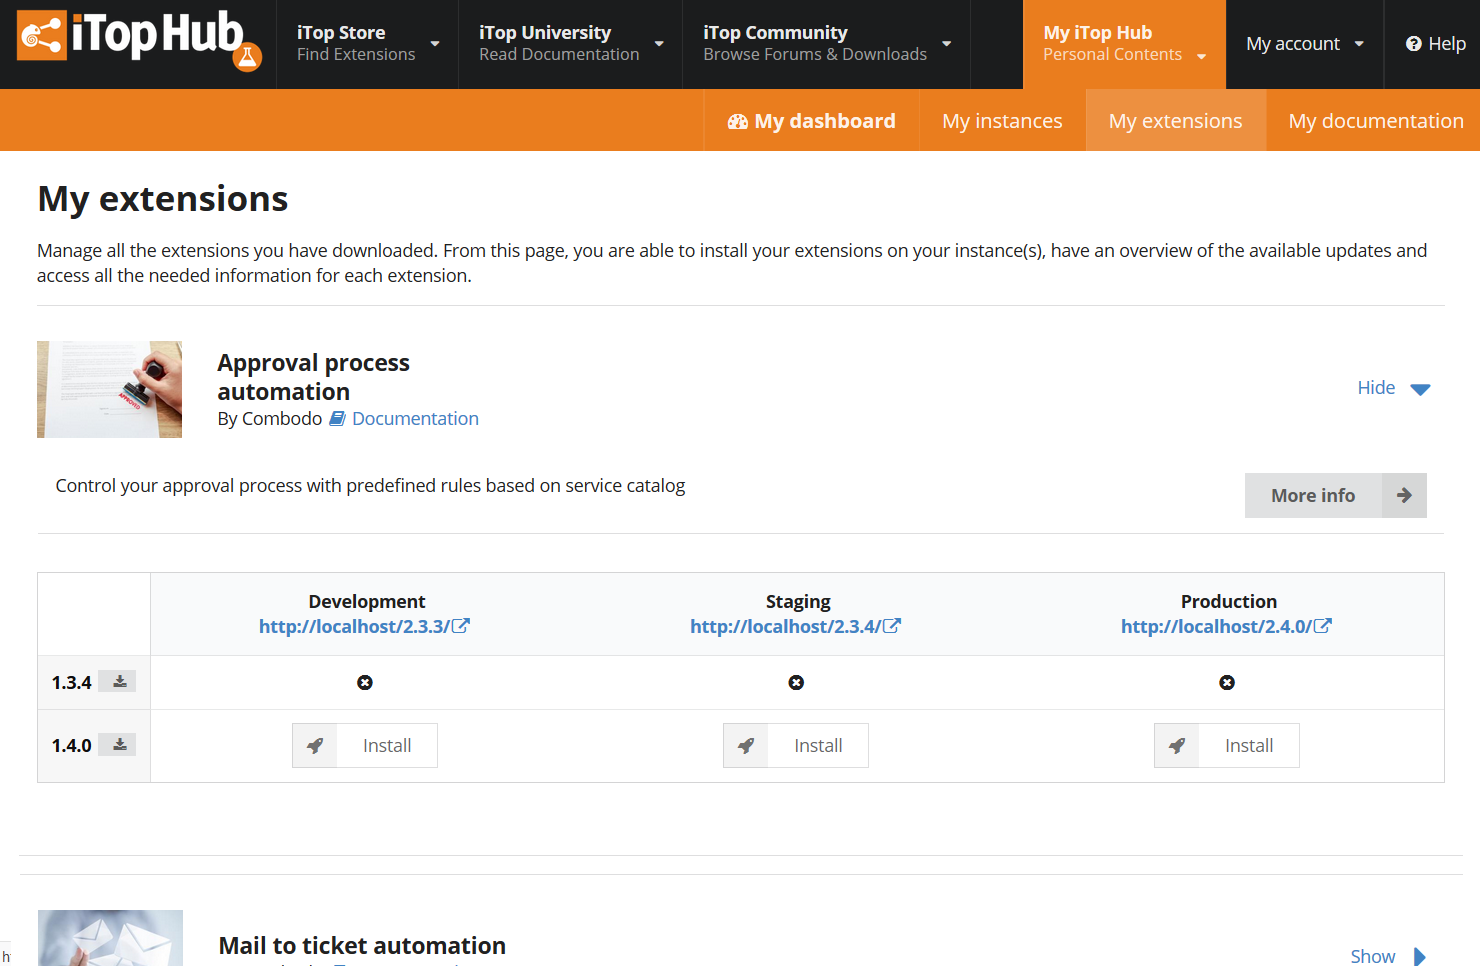
Task: Collapse Approval process automation with Hide
Action: click(1393, 388)
